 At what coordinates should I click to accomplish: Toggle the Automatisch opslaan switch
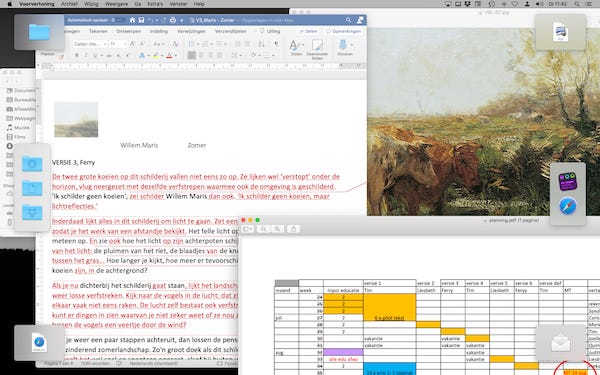117,20
